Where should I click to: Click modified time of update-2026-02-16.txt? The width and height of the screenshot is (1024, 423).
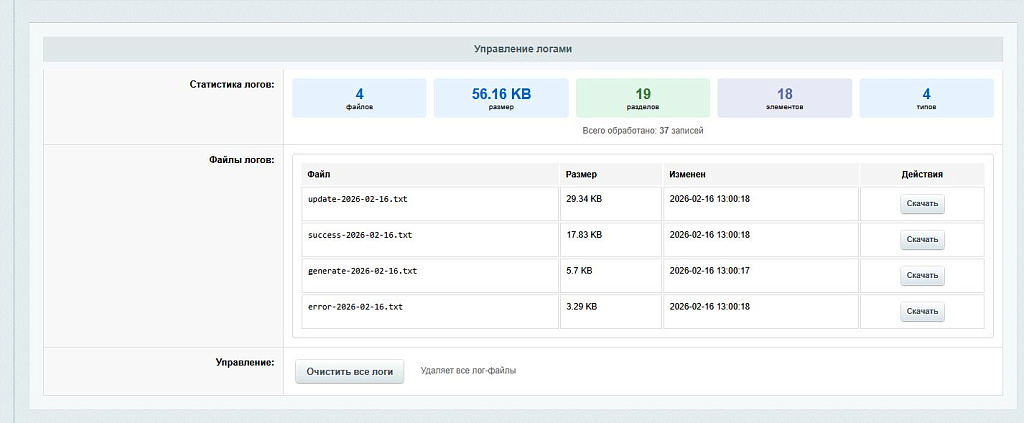[709, 199]
